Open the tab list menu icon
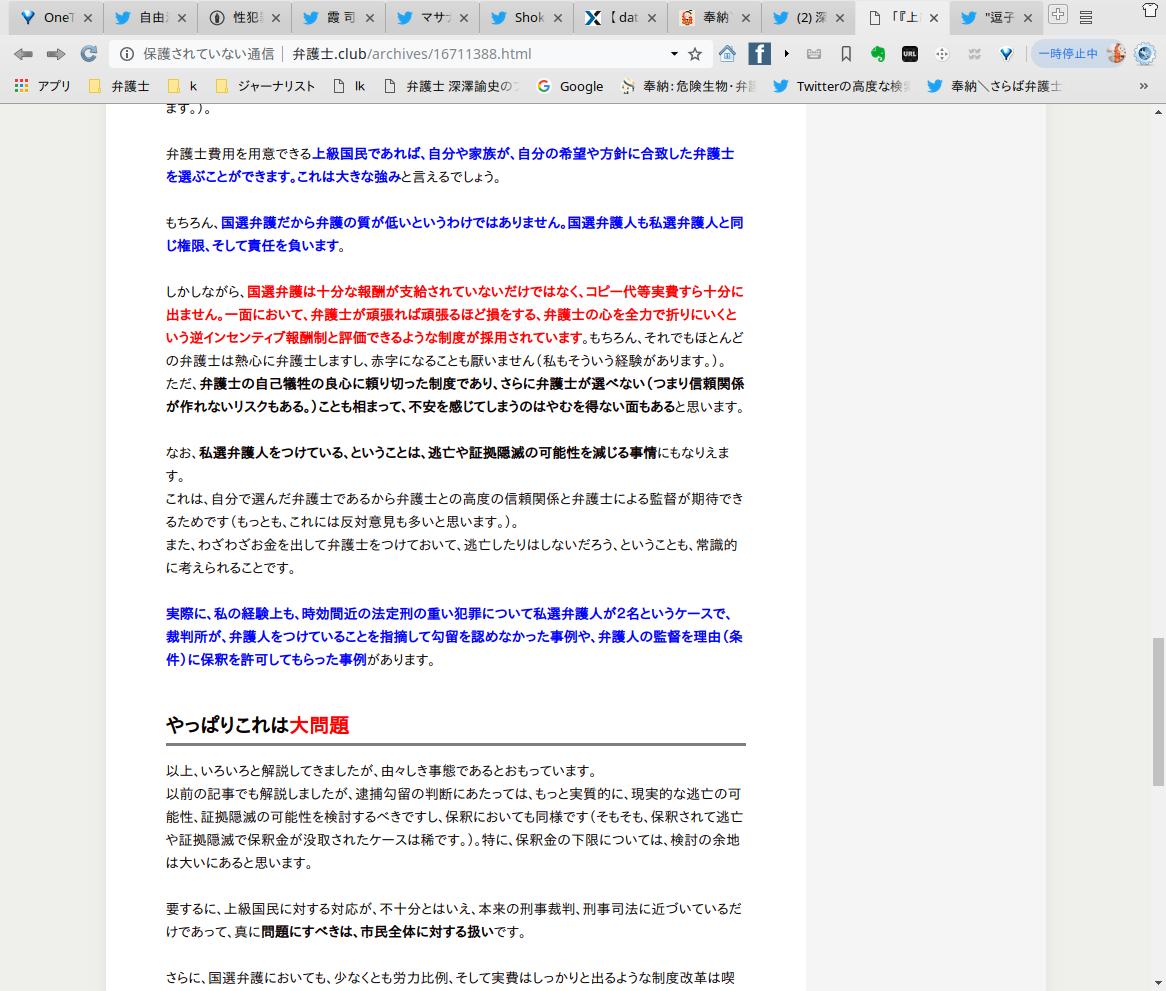The width and height of the screenshot is (1166, 991). 1086,16
